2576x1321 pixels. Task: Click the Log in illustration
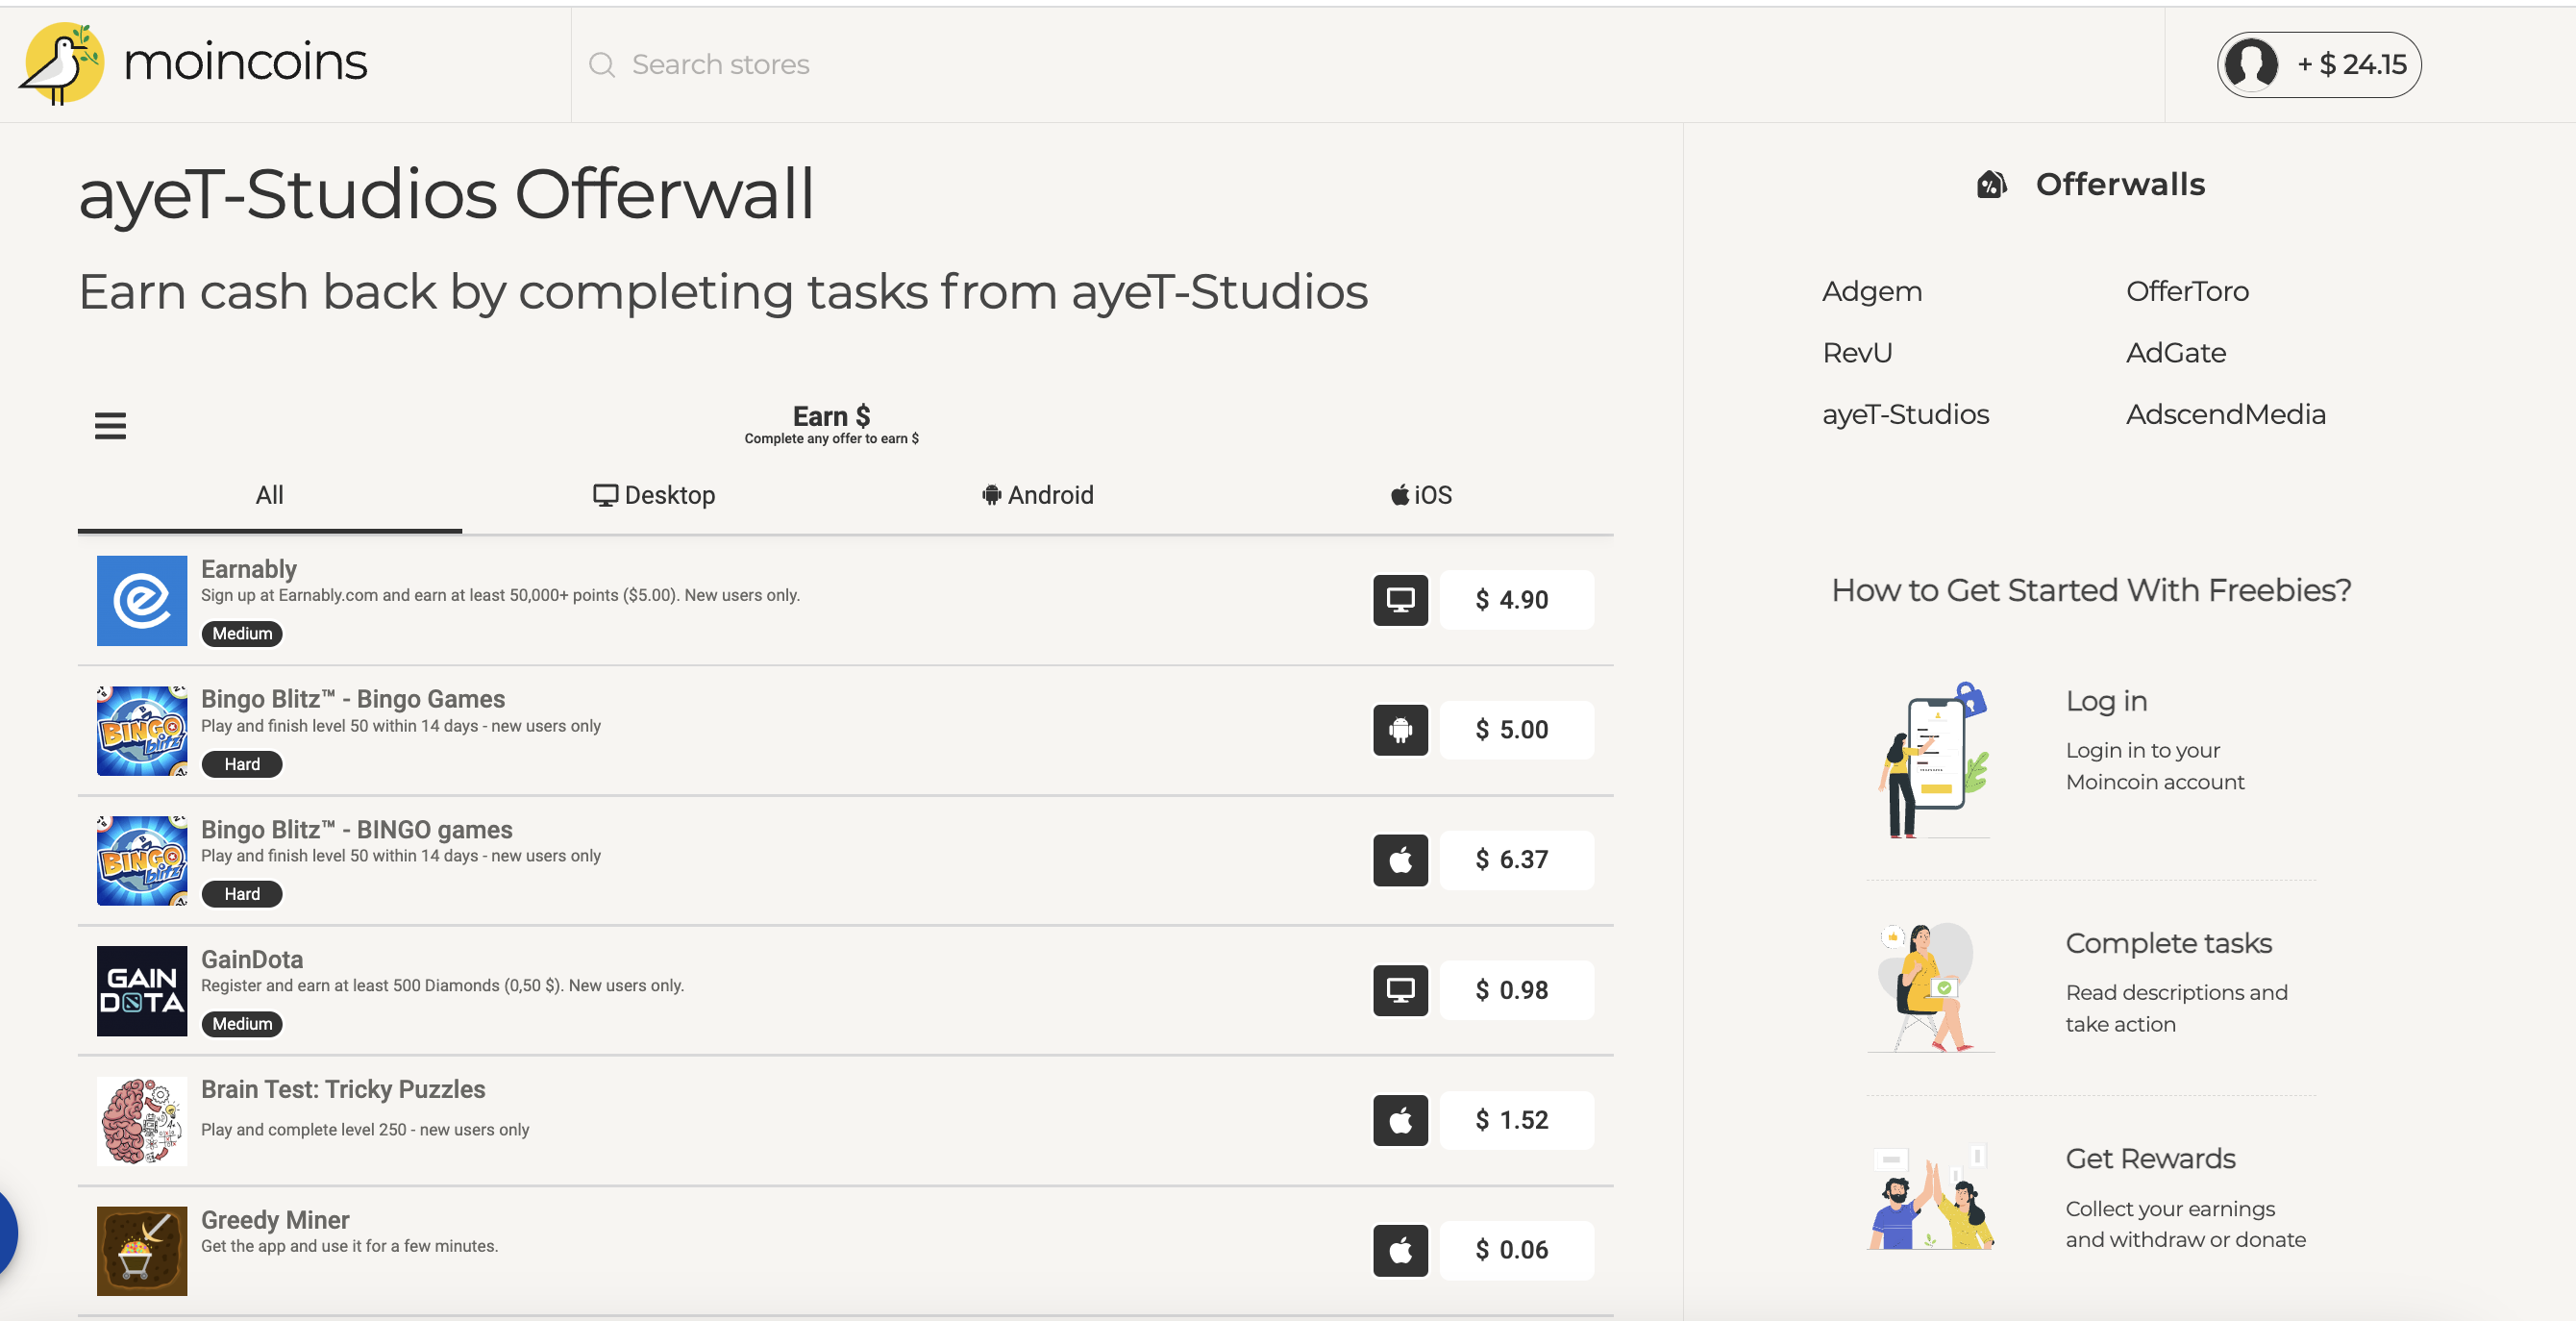point(1932,760)
